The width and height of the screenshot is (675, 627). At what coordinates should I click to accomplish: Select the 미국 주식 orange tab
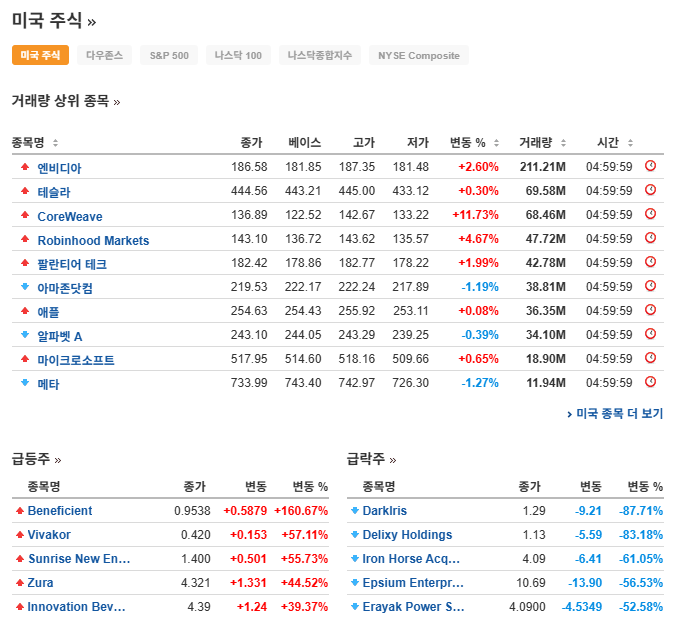40,55
